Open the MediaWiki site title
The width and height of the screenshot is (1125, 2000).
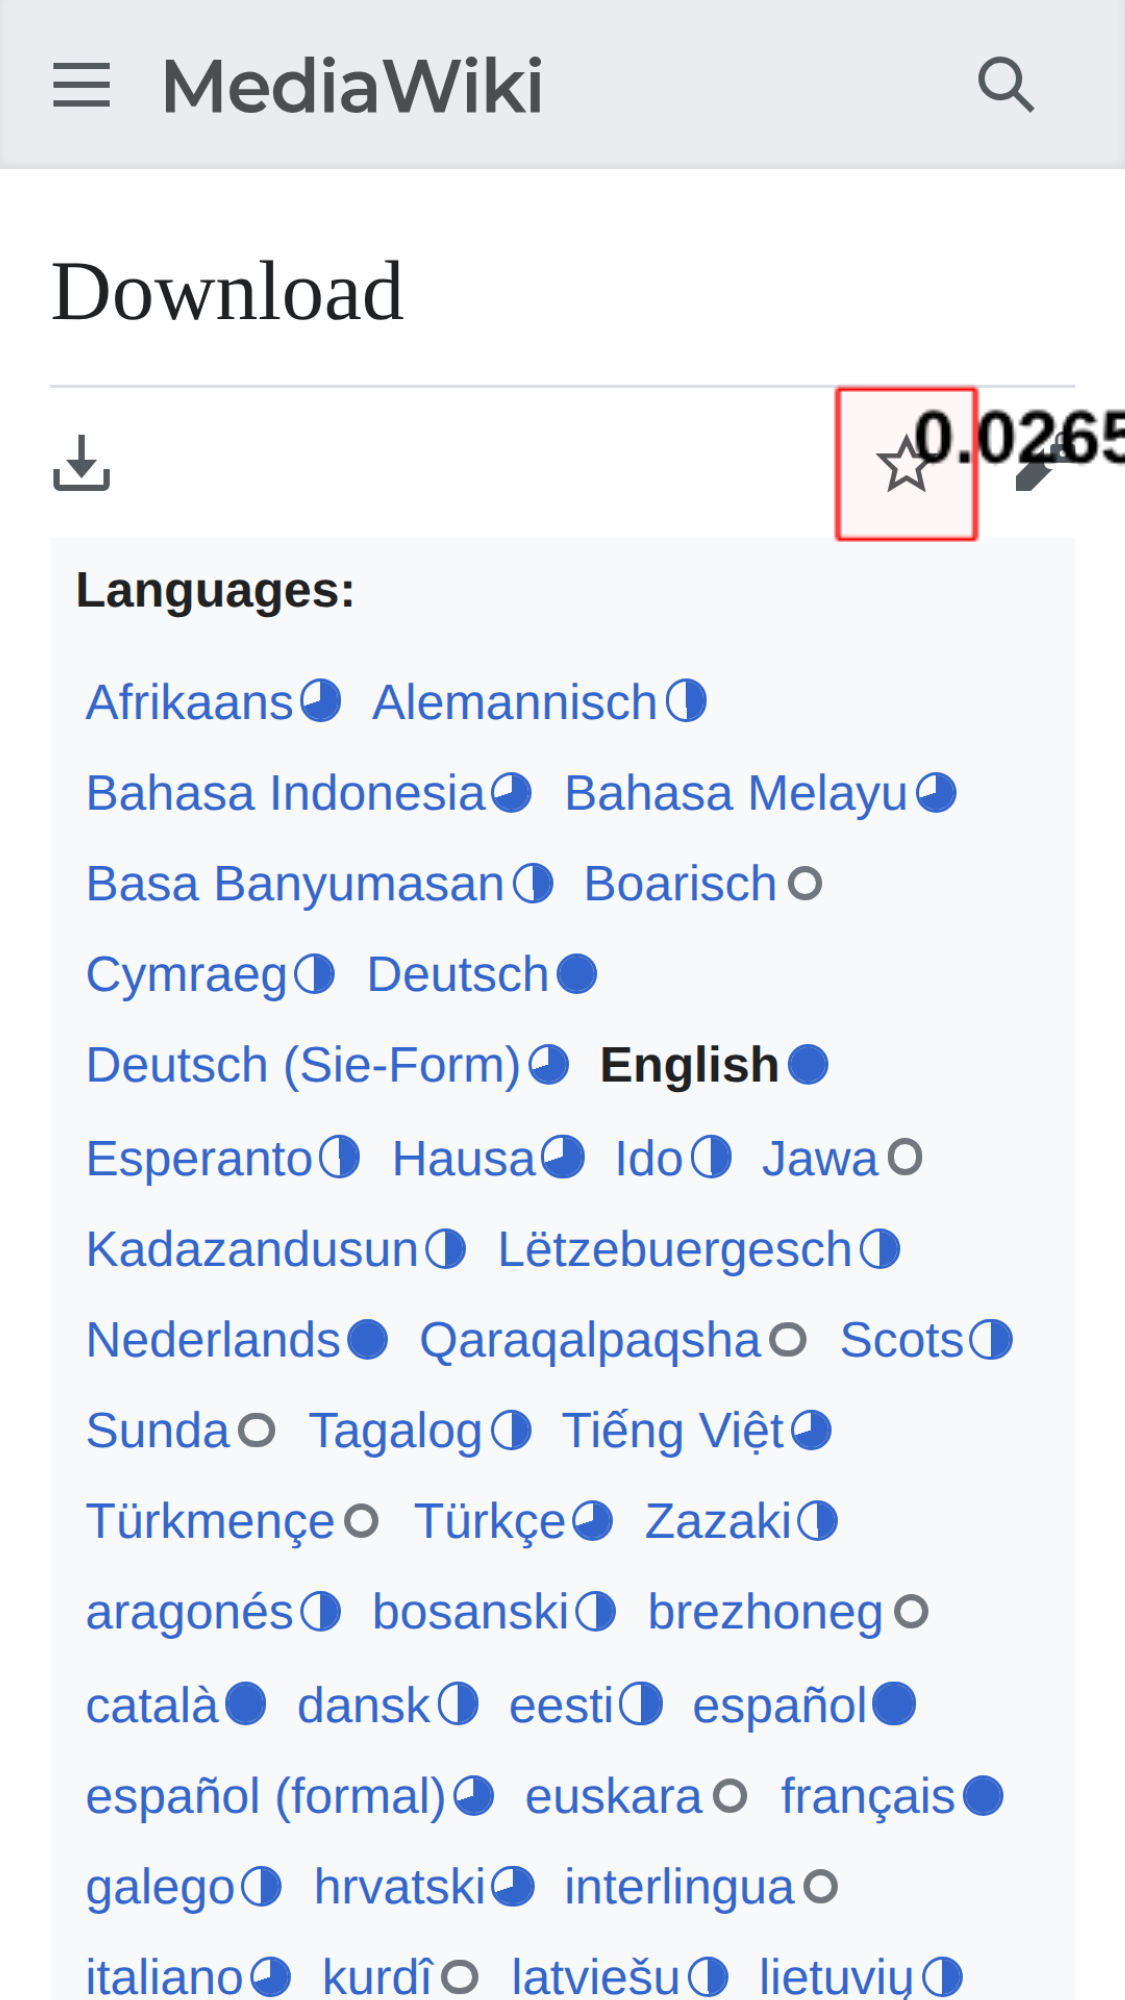pos(352,86)
